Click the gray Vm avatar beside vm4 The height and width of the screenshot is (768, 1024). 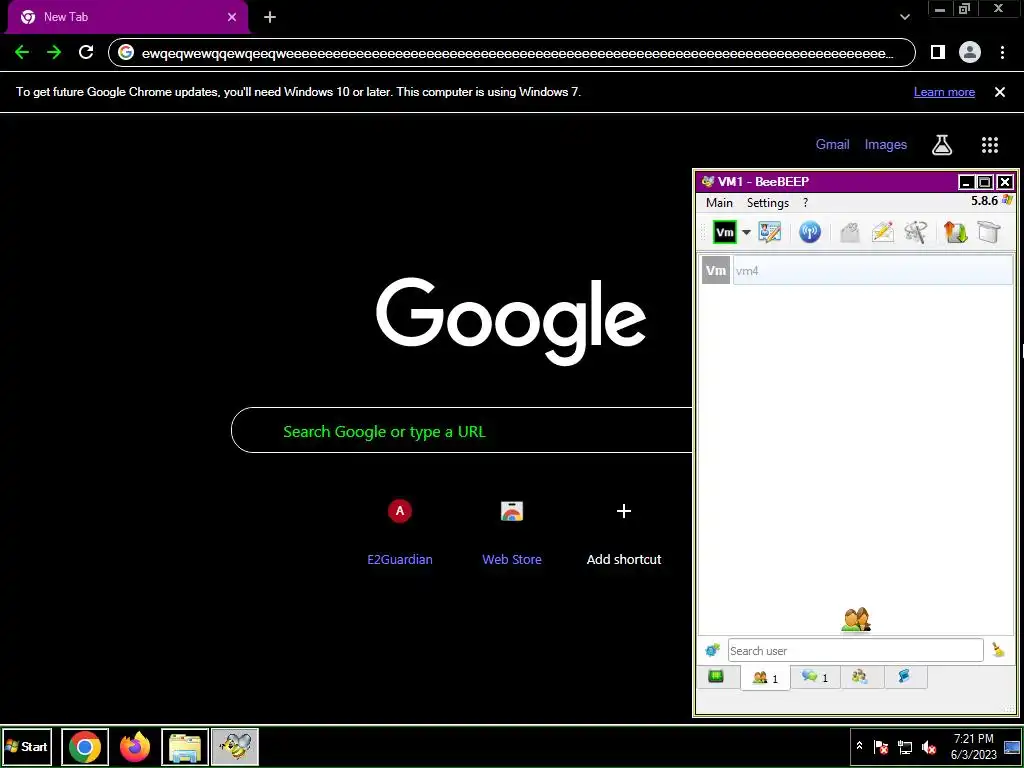[x=716, y=270]
